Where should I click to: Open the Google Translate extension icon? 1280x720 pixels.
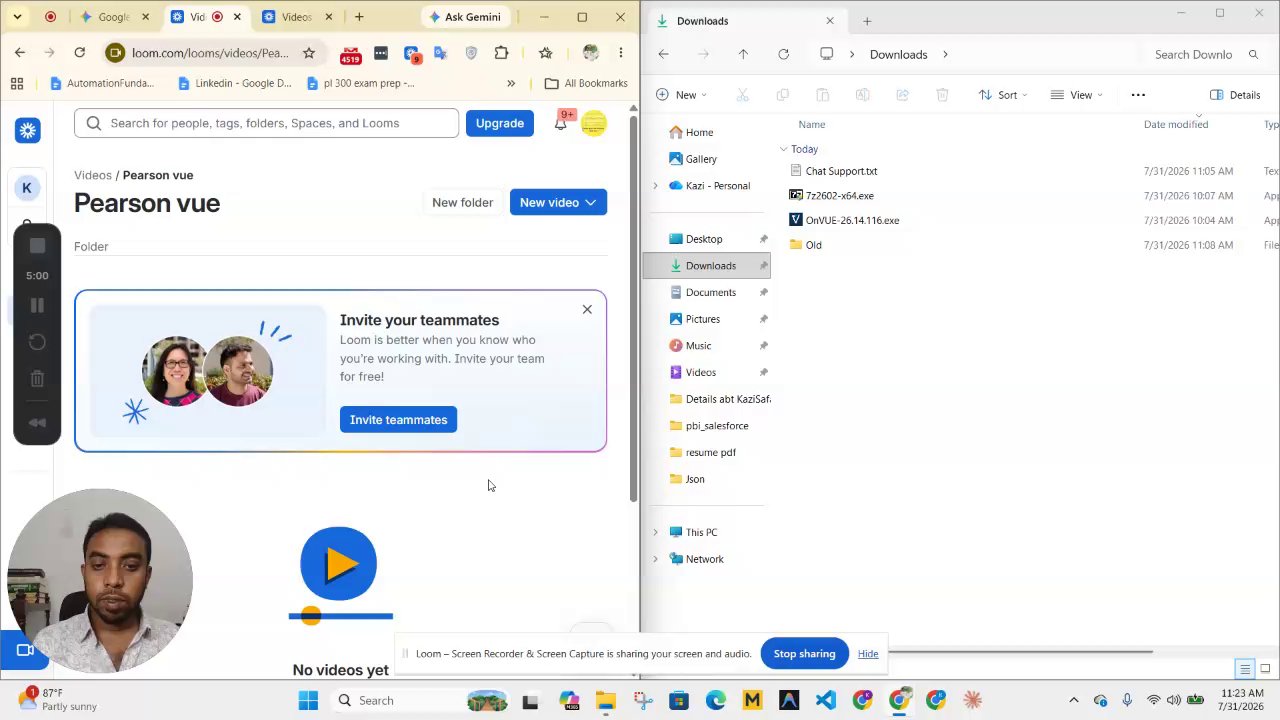tap(442, 53)
